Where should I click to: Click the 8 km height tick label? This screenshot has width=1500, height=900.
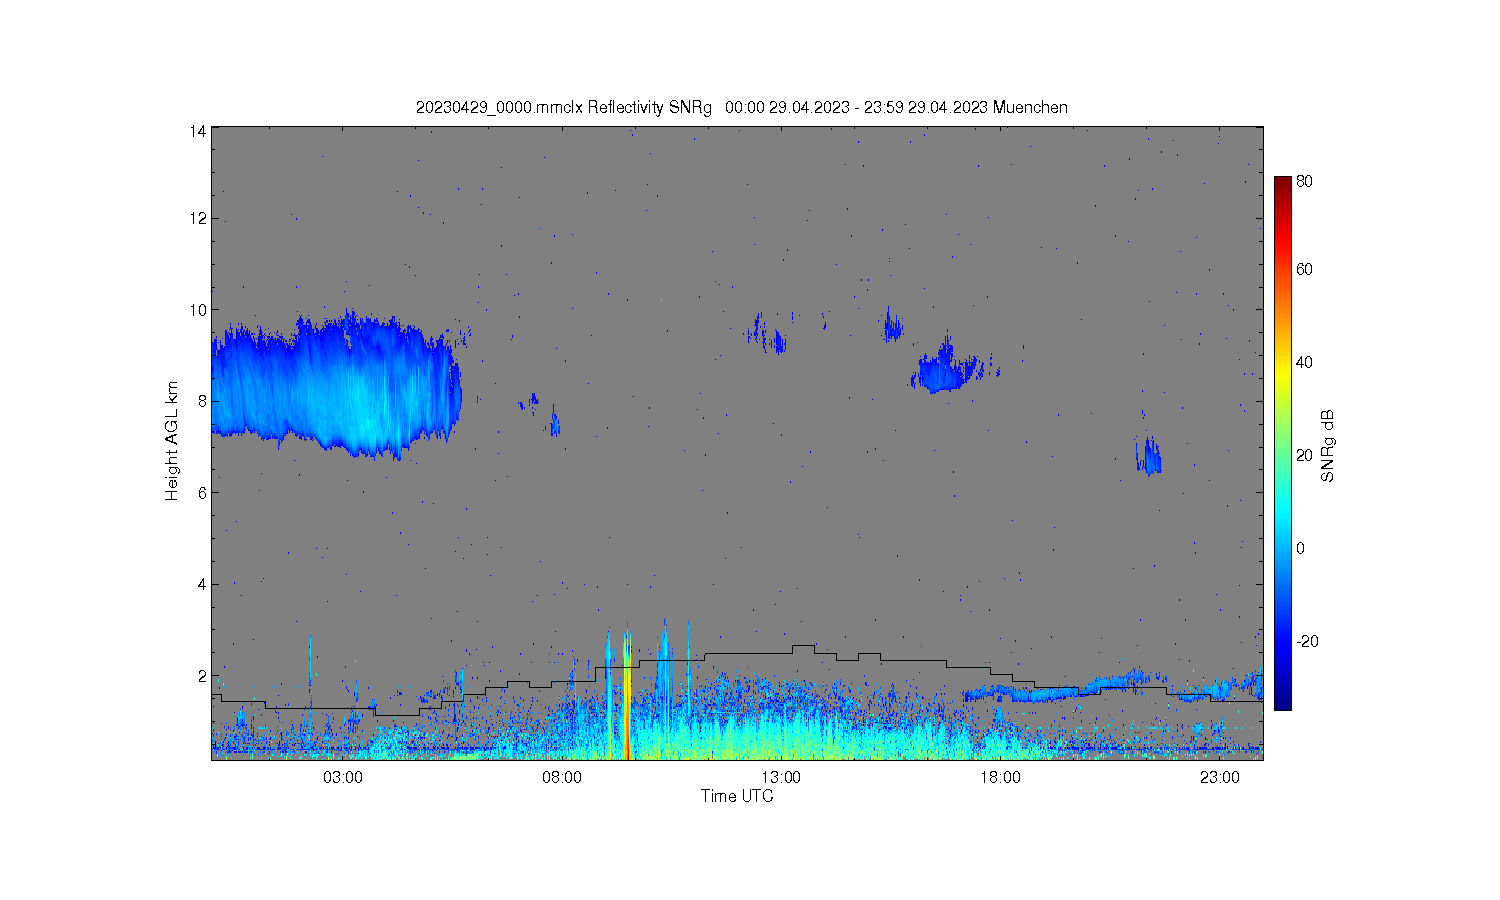pos(202,401)
